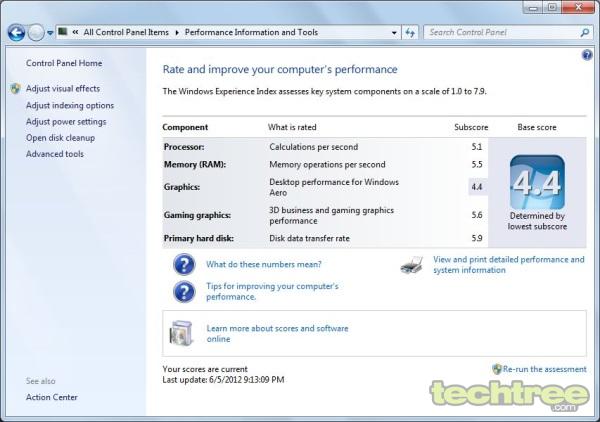Click the Processor subscore 5.1
The width and height of the screenshot is (600, 422).
[477, 147]
